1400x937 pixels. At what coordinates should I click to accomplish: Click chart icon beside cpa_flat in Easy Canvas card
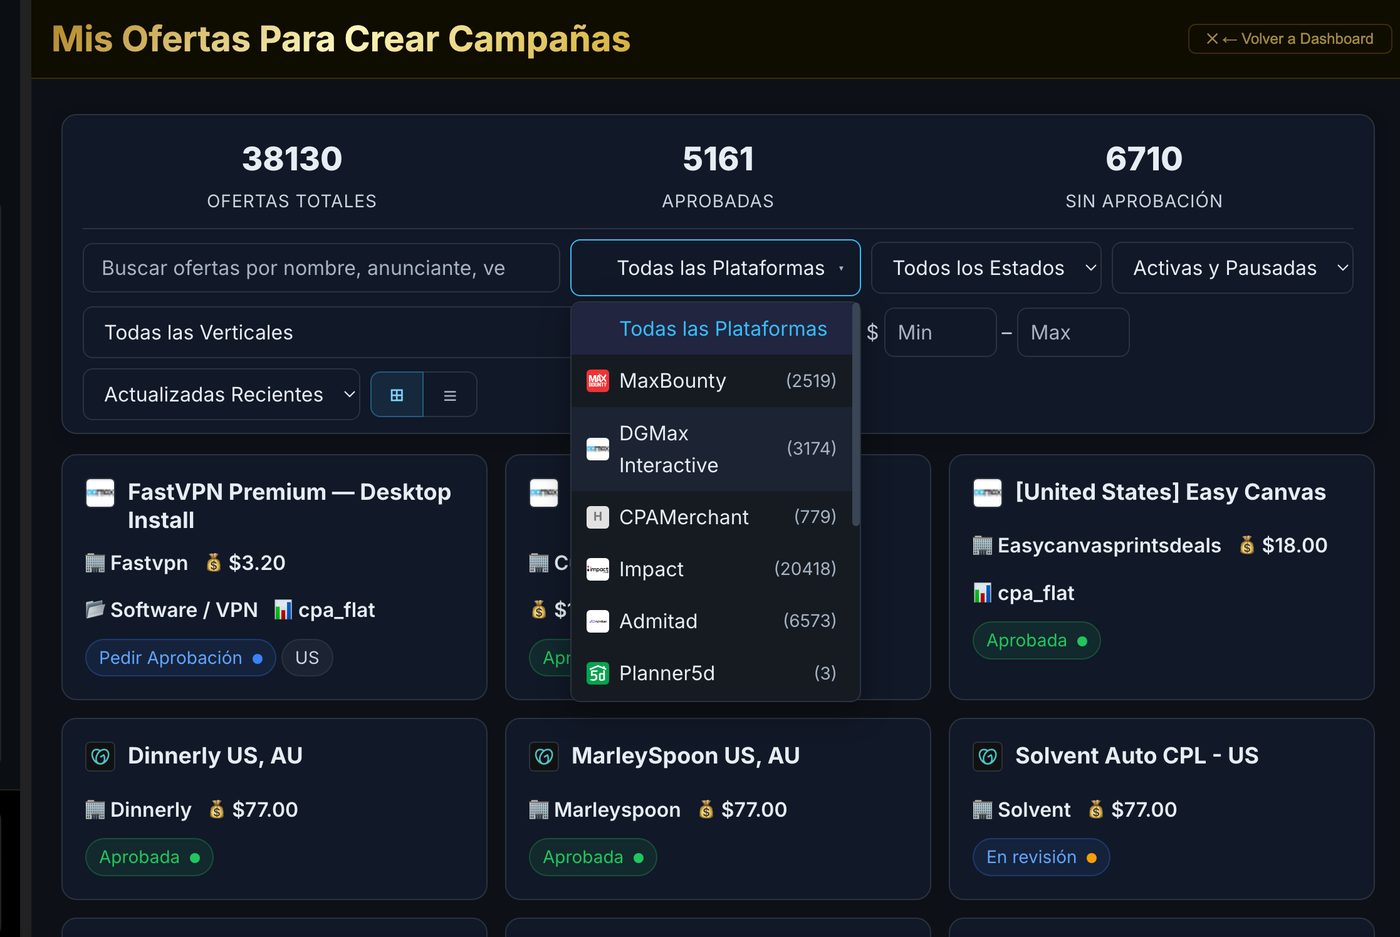point(982,593)
